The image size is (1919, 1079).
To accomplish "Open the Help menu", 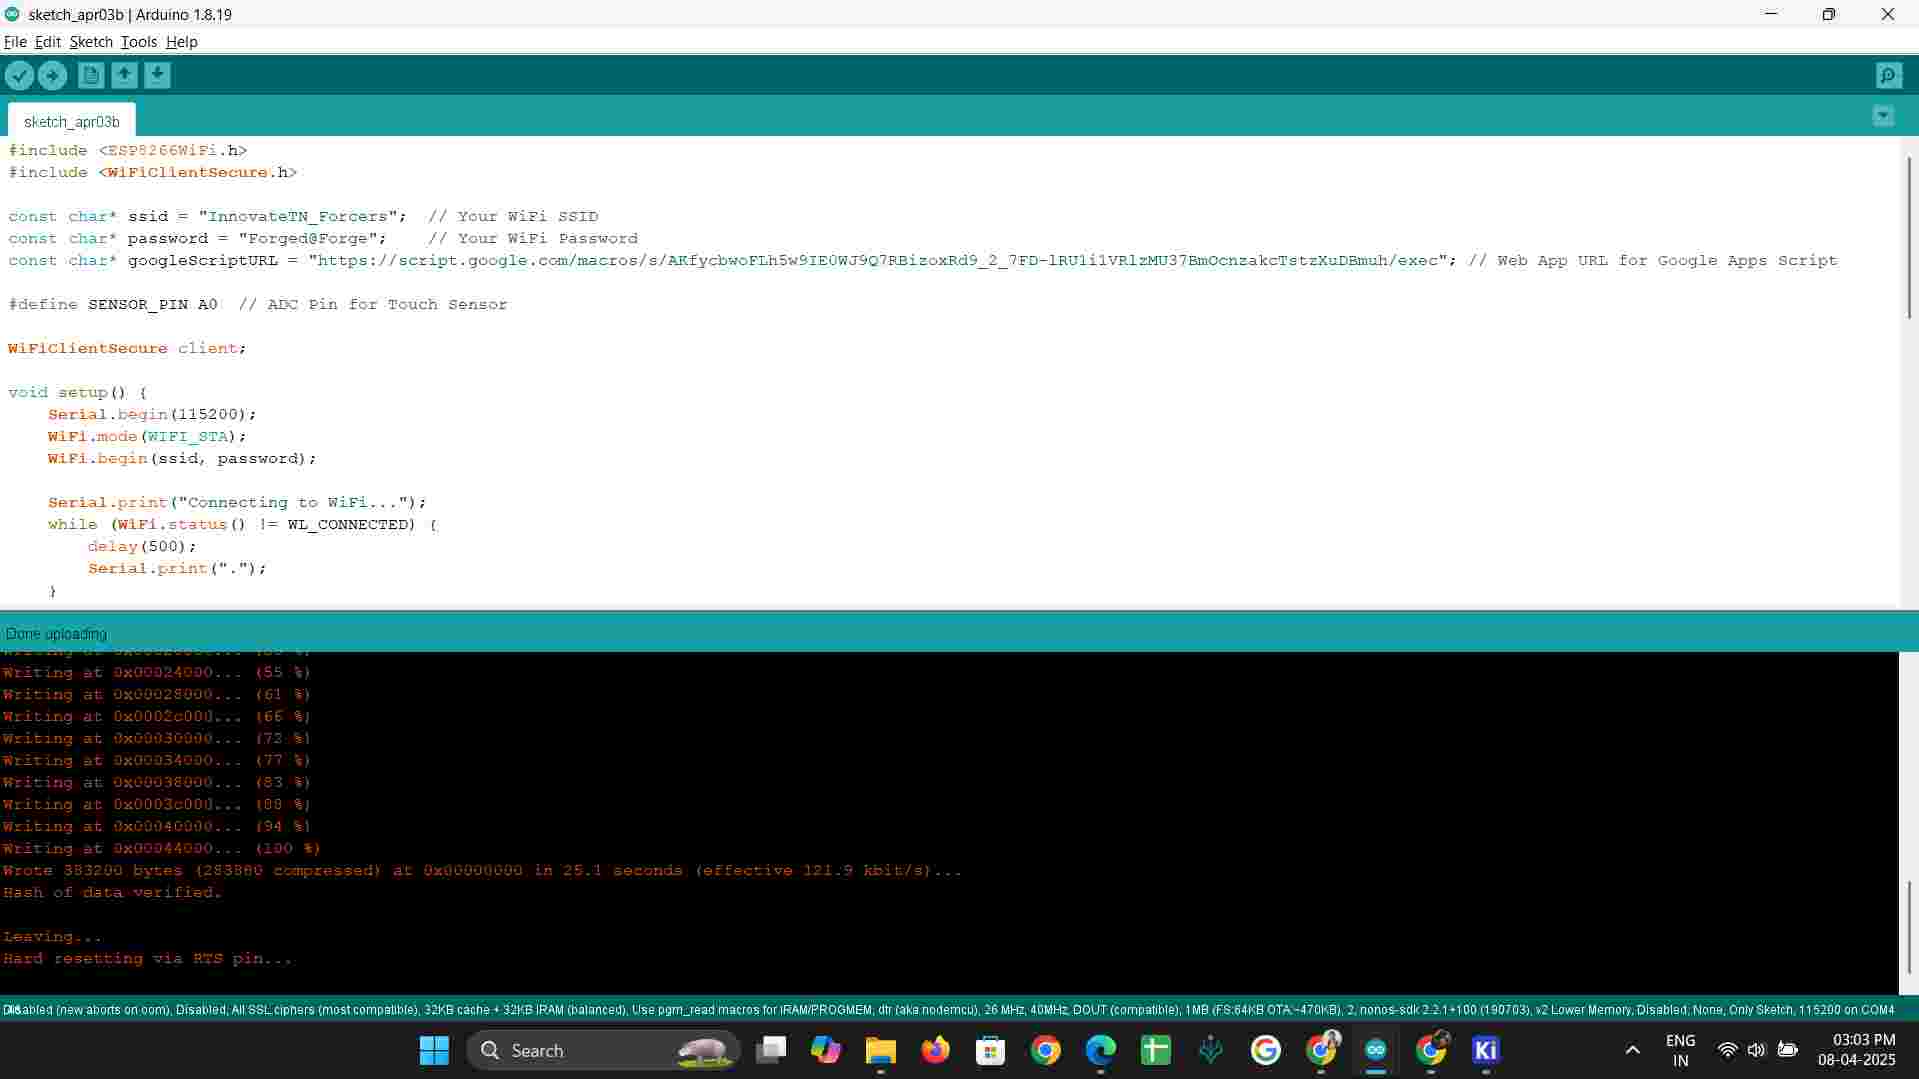I will (181, 42).
